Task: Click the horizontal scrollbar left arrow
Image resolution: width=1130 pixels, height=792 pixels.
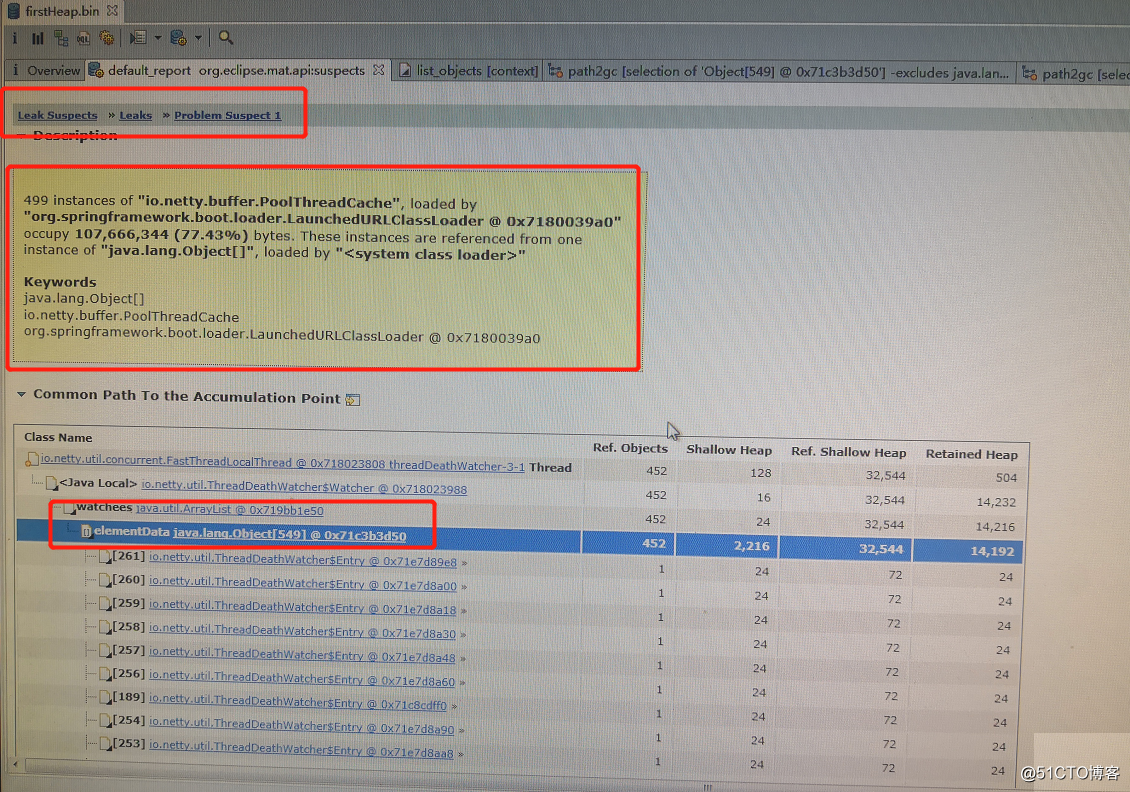Action: (16, 763)
